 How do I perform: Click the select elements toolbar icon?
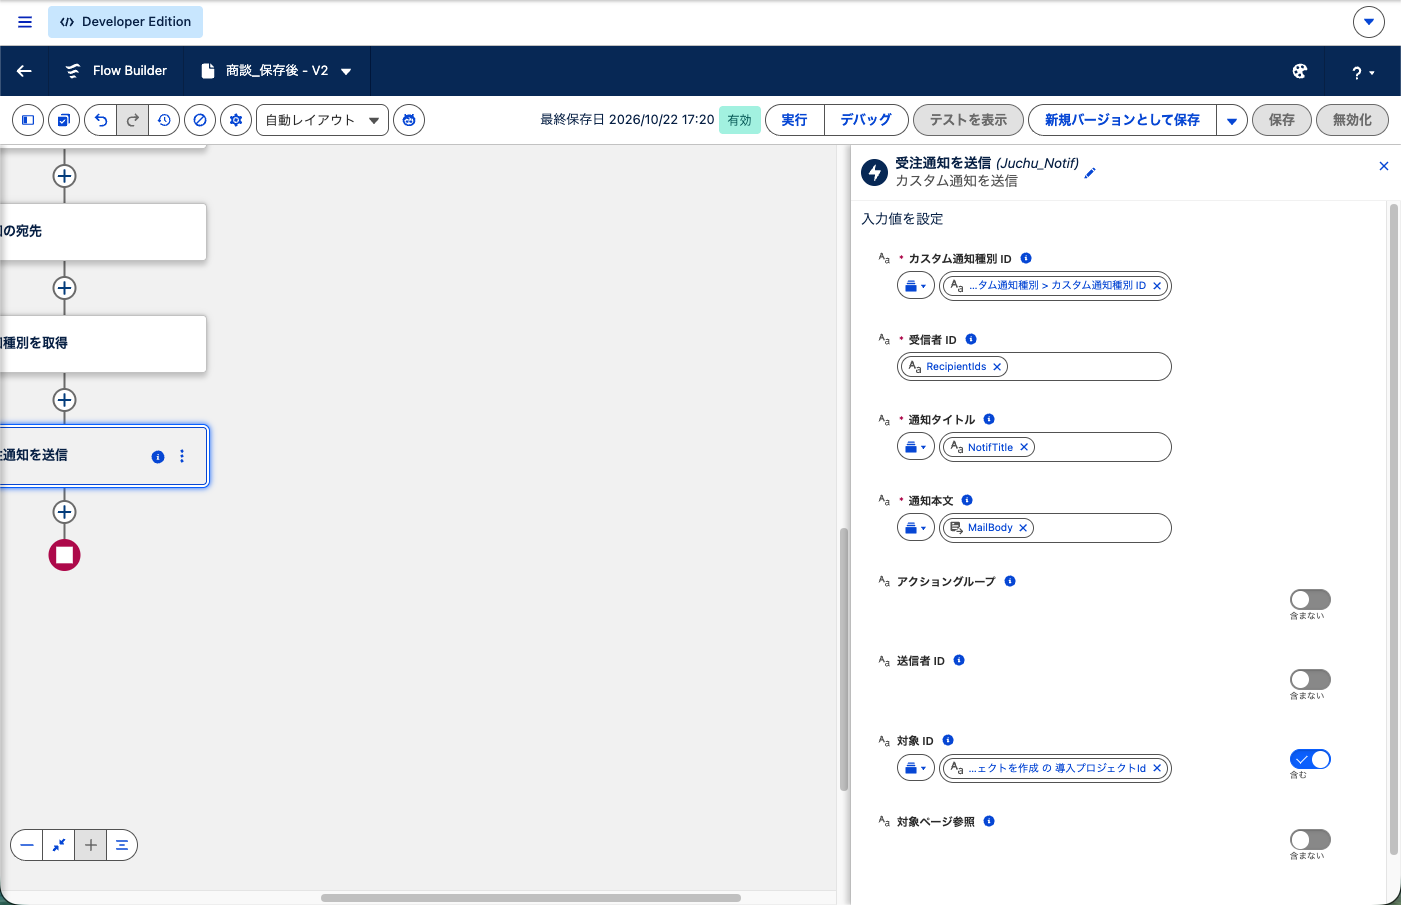[x=64, y=120]
